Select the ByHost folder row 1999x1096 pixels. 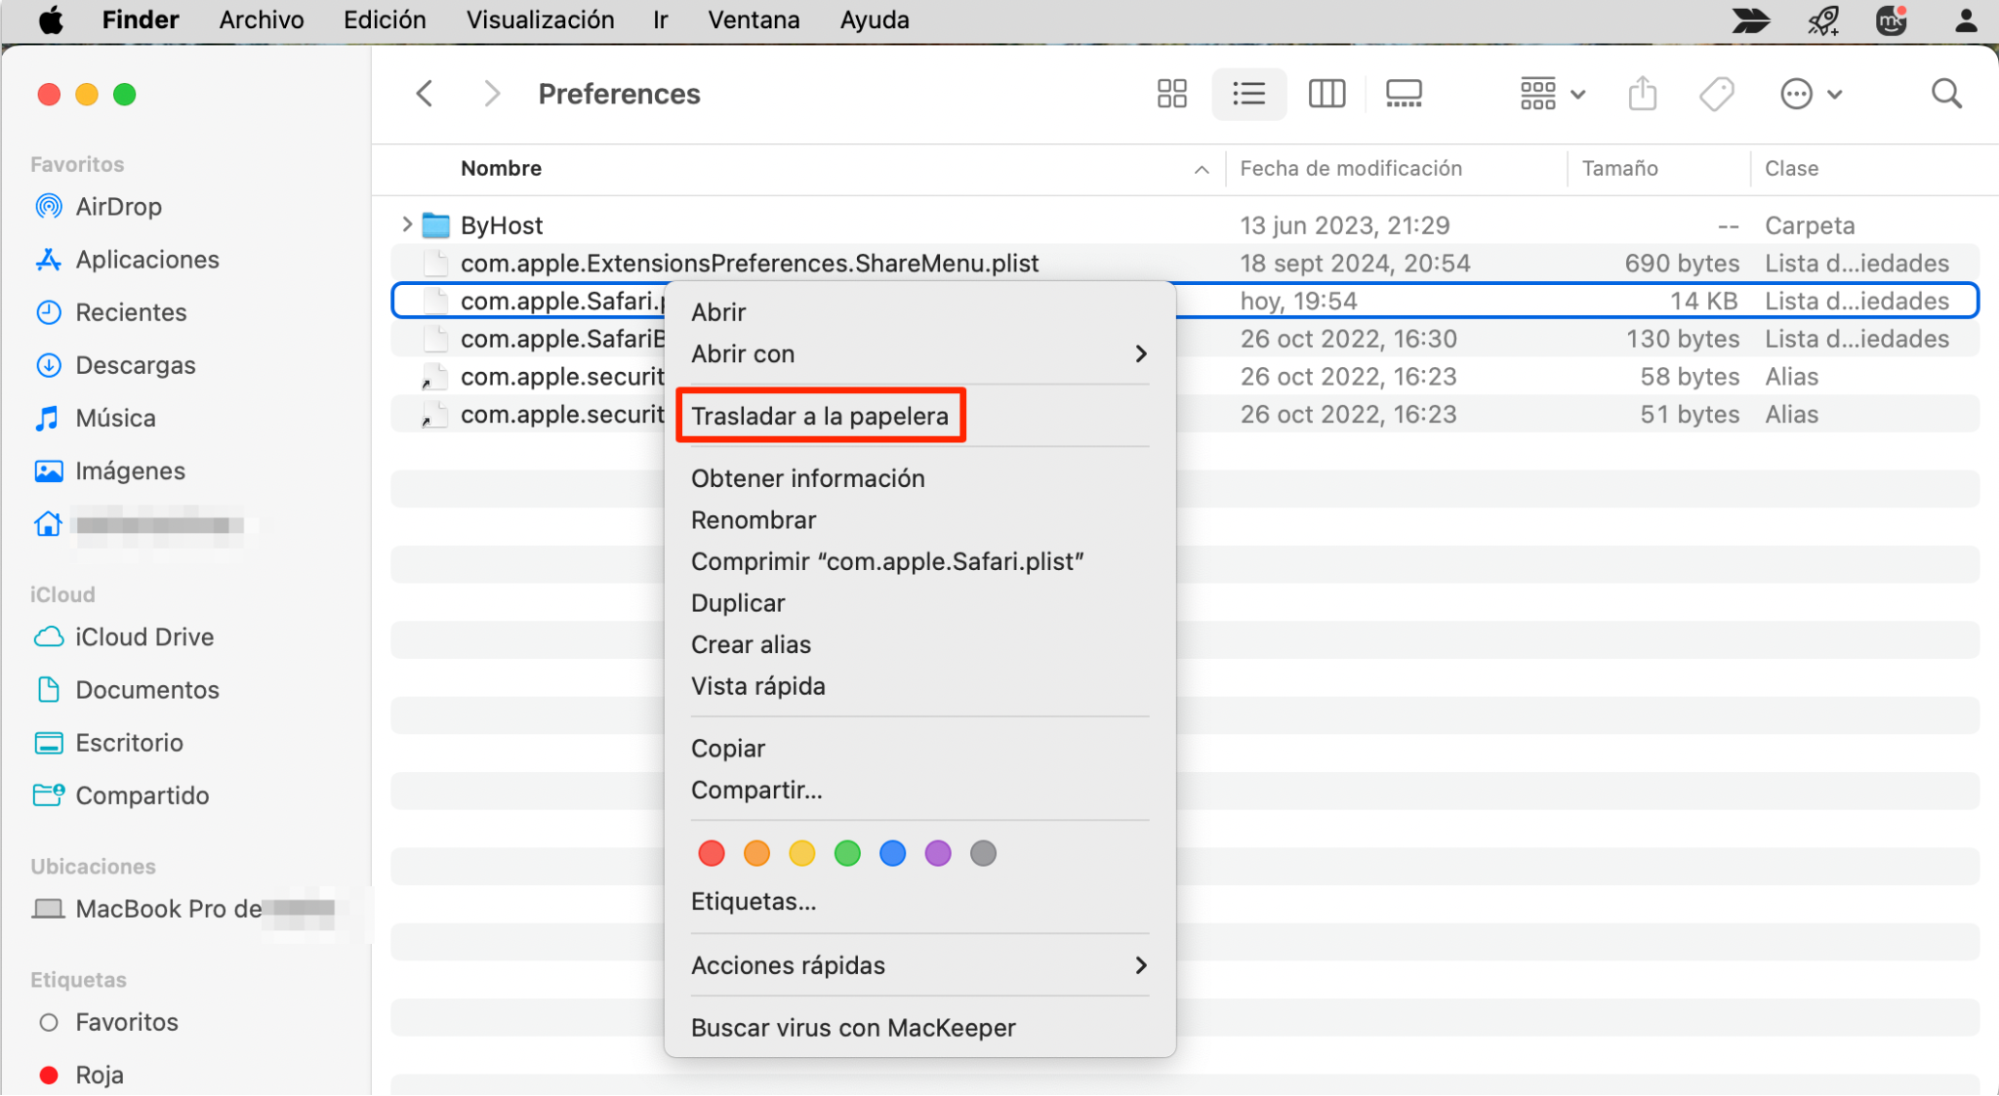tap(1185, 225)
